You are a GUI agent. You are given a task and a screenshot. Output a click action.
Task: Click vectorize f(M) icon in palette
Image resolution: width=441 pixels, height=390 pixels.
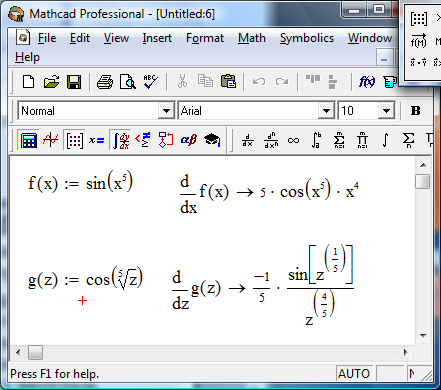point(419,41)
